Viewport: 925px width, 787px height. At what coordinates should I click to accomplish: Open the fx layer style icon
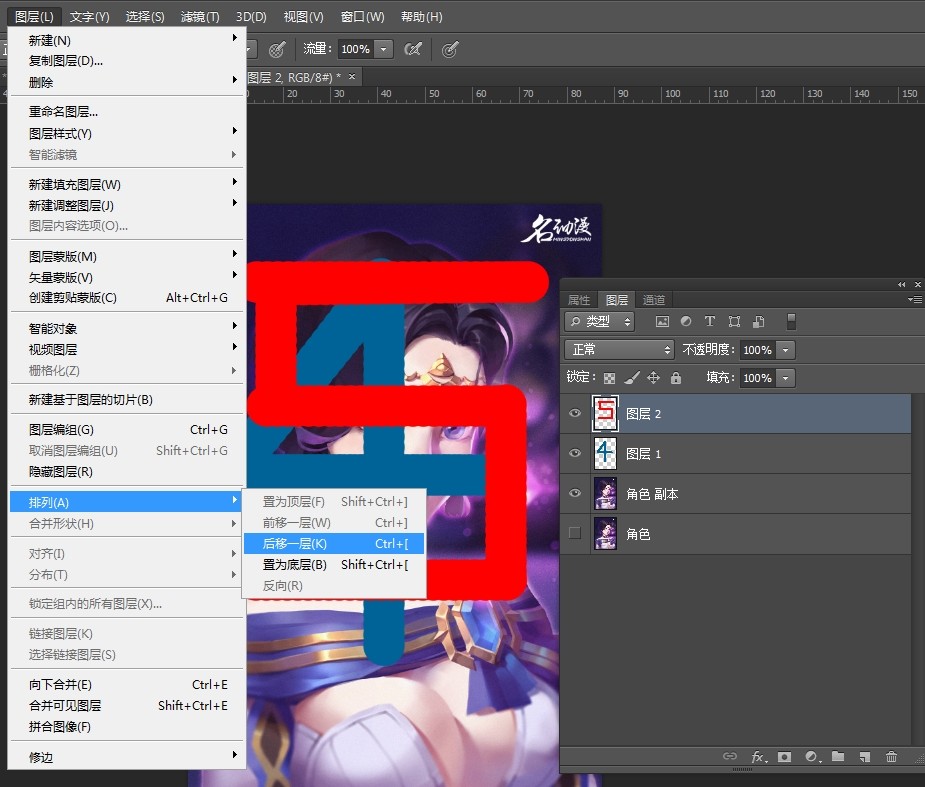(758, 757)
